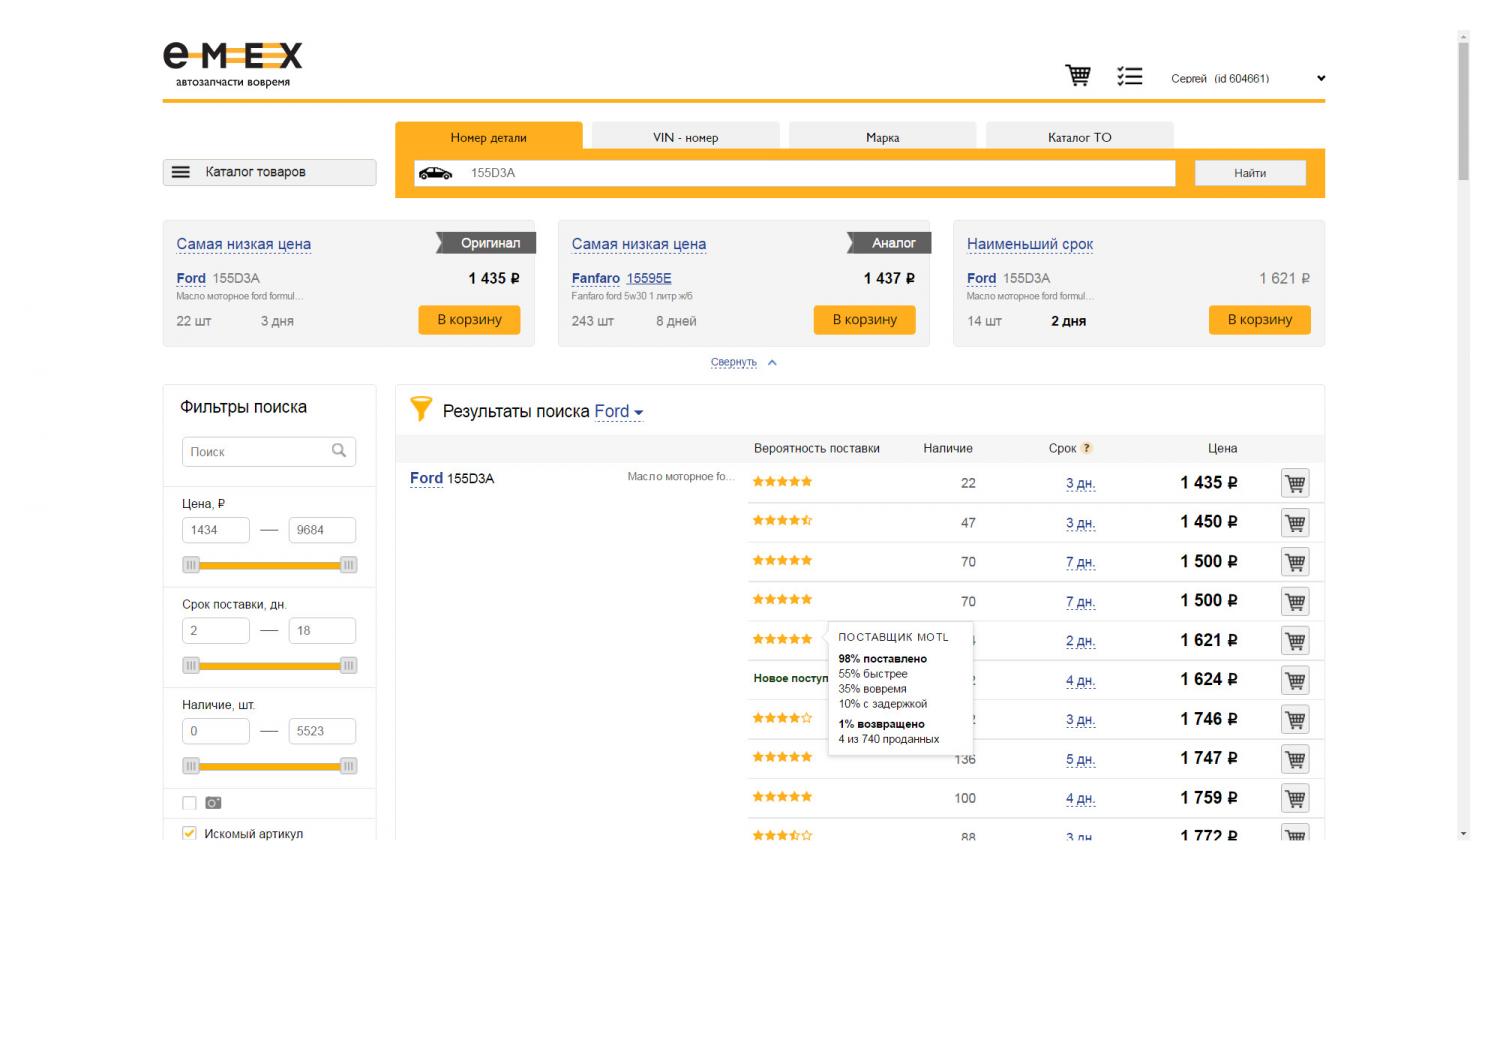
Task: Click the Найти search button
Action: pos(1250,173)
